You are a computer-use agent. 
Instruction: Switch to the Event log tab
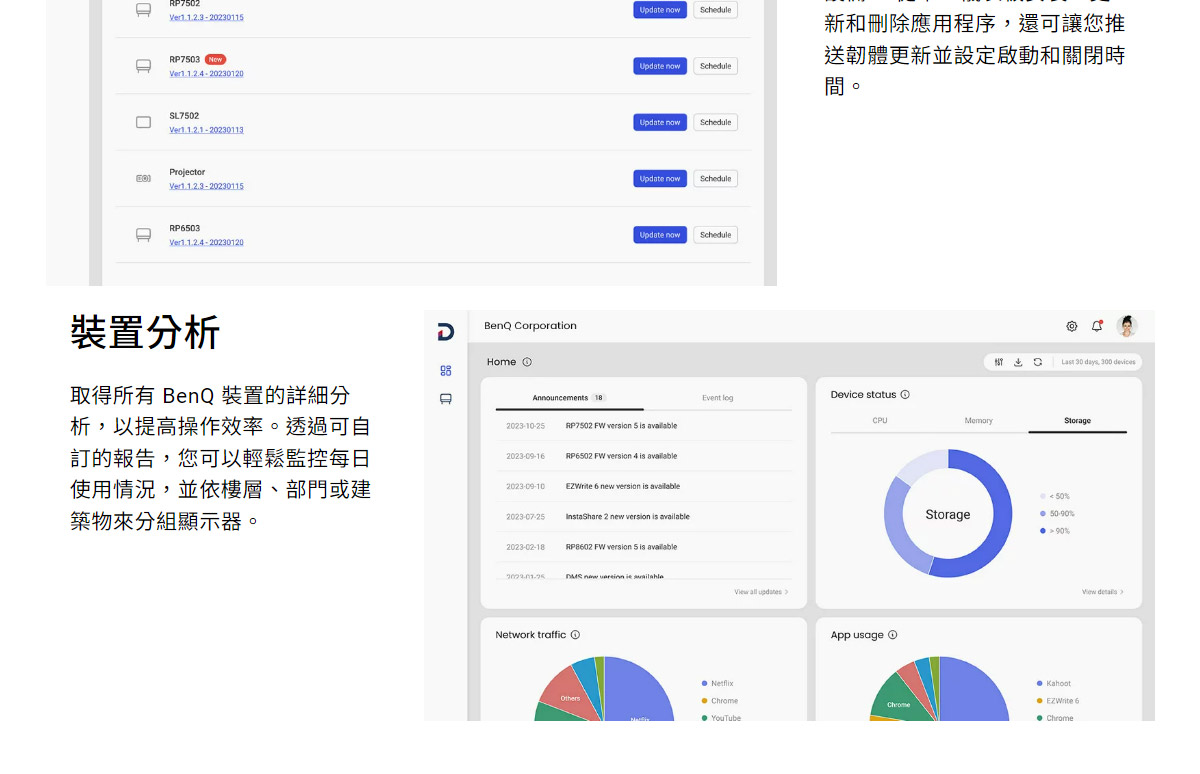717,398
